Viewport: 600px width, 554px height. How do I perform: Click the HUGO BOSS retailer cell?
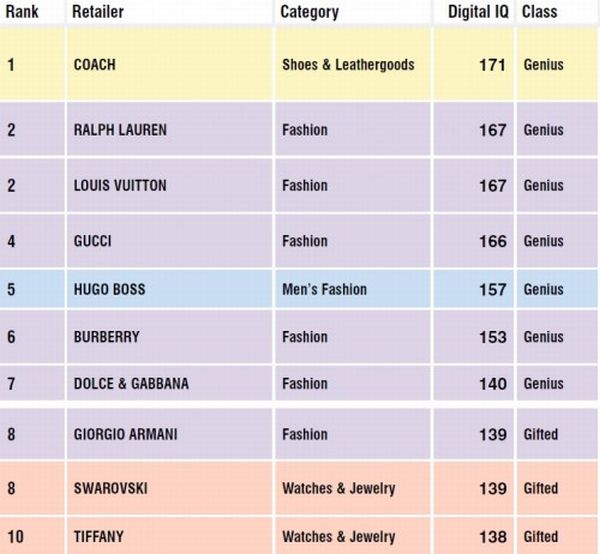(170, 289)
